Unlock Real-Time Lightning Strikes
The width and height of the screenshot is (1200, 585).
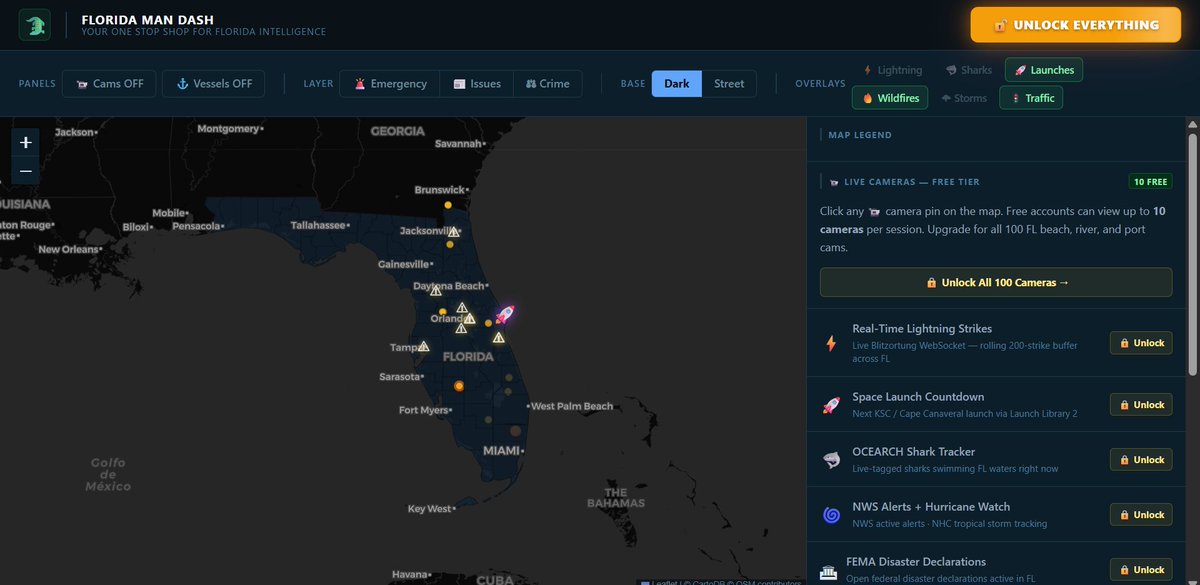coord(1141,343)
